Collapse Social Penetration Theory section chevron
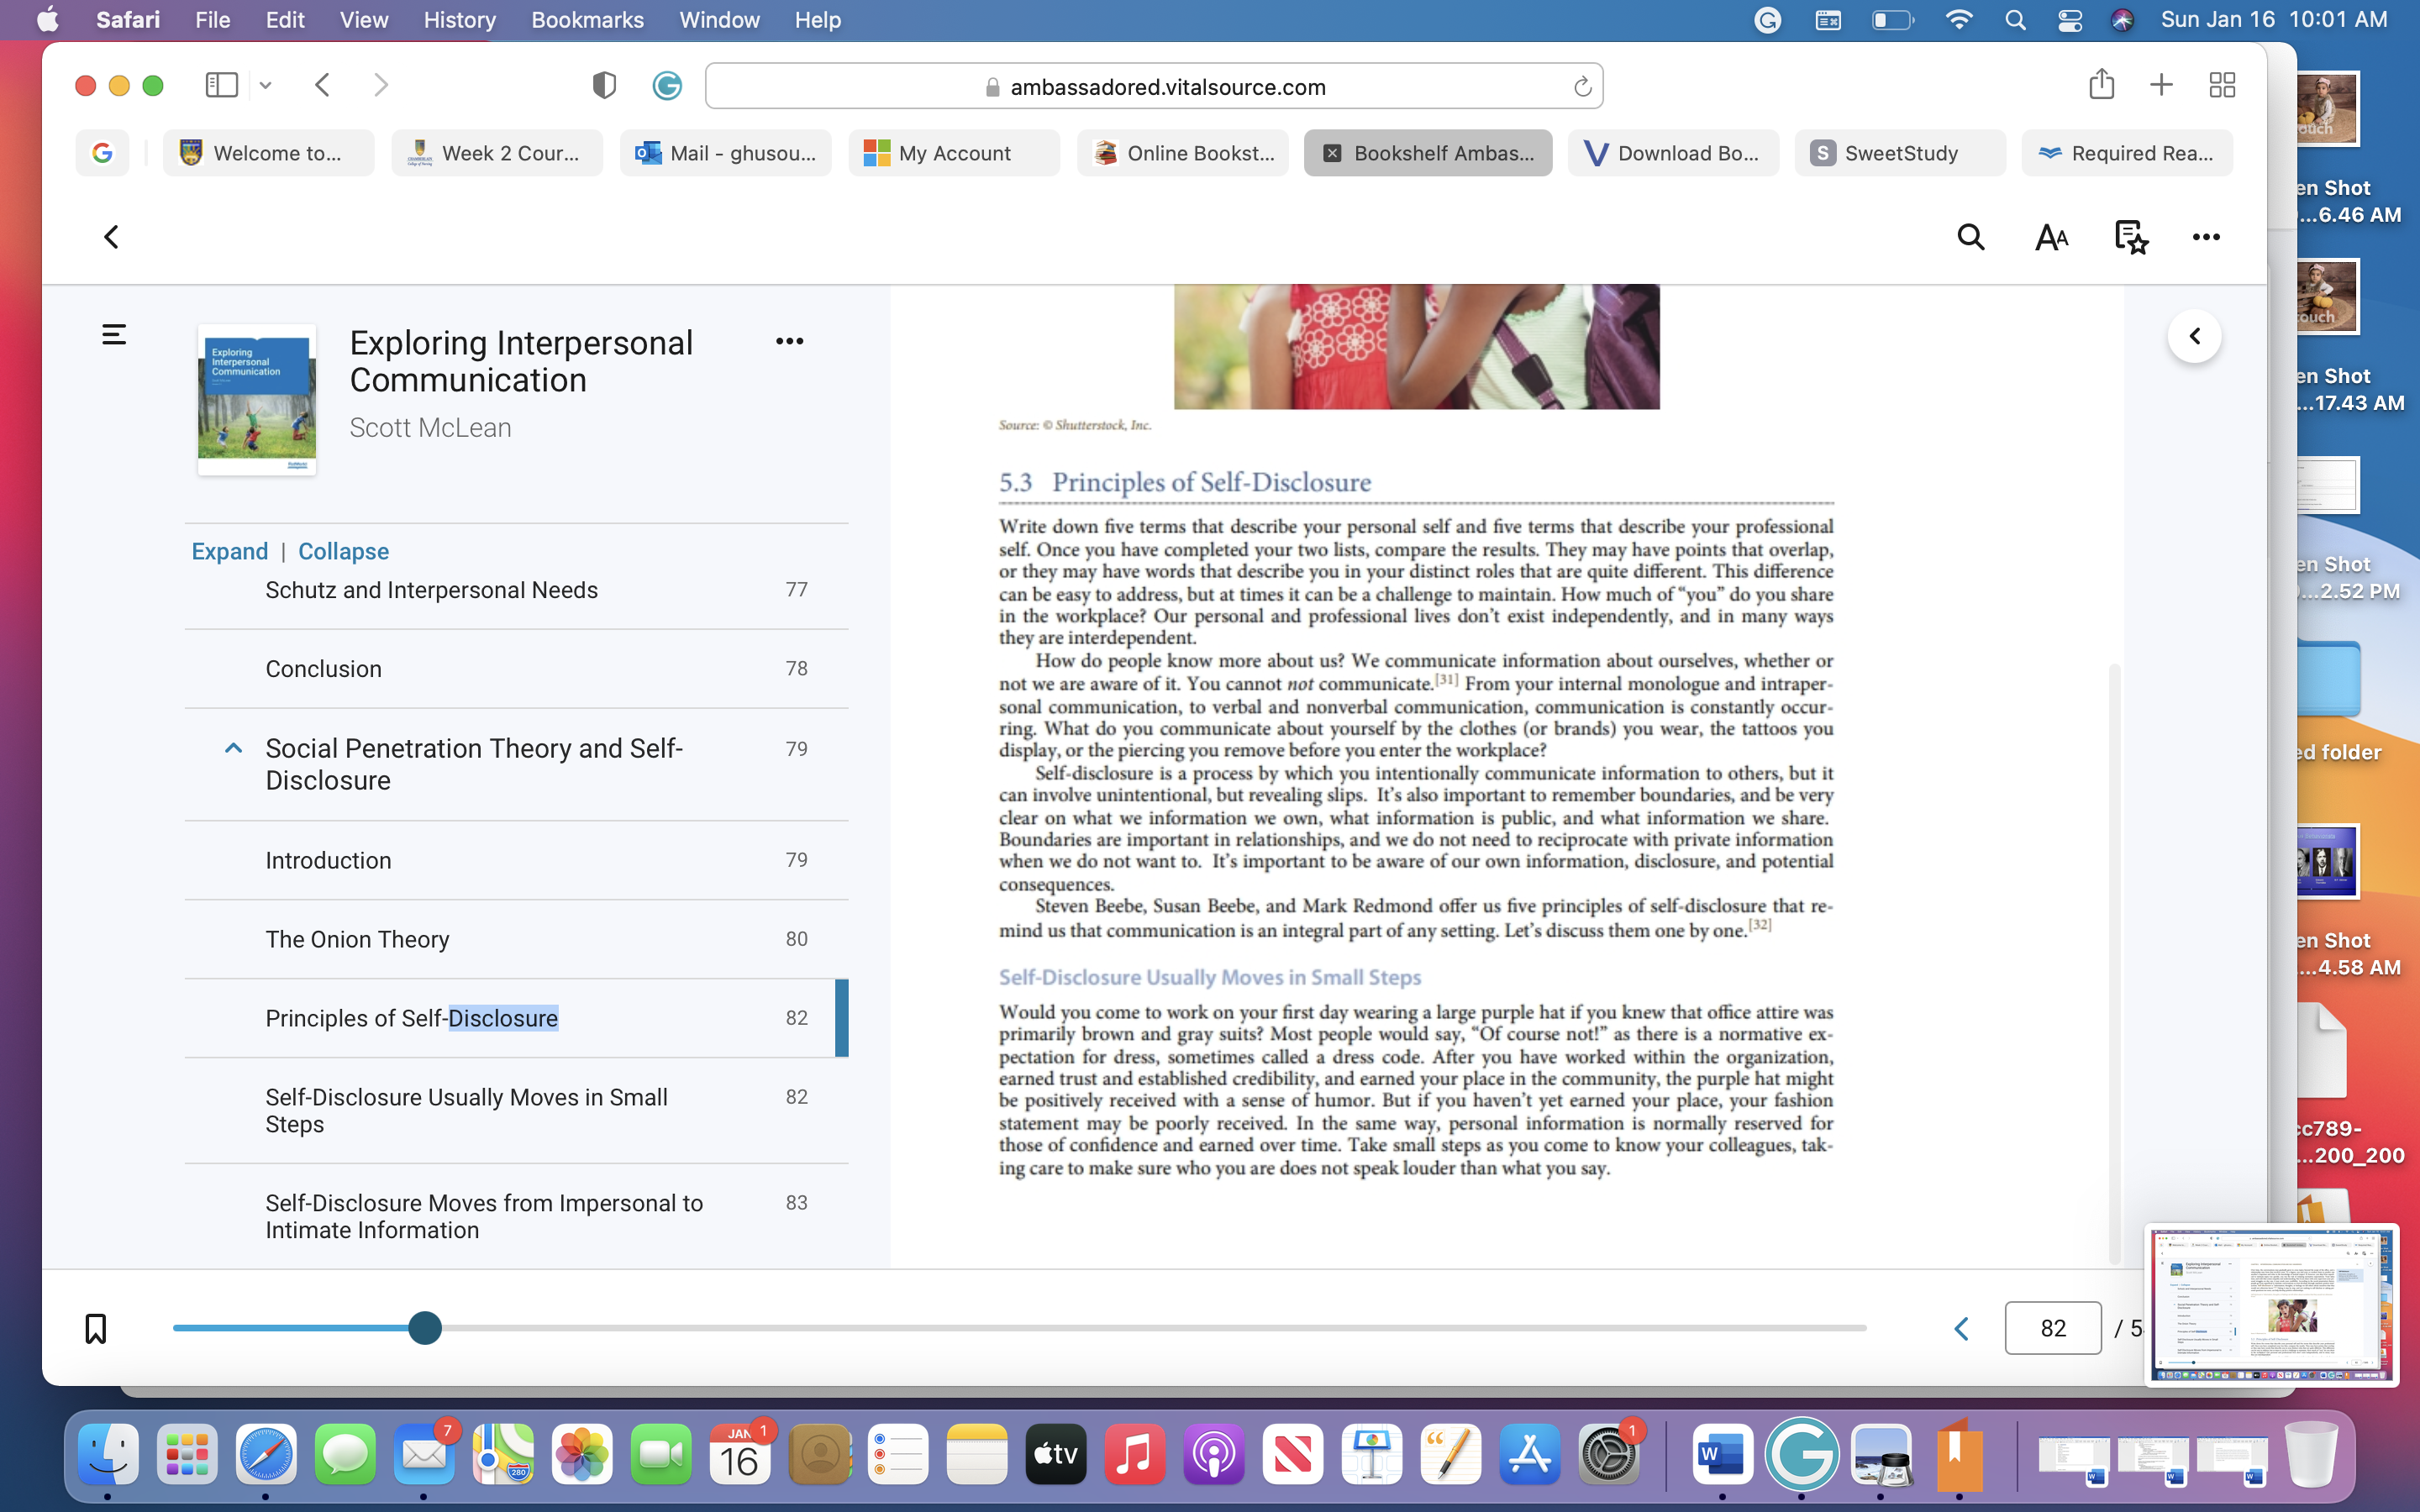This screenshot has width=2420, height=1512. click(x=233, y=748)
